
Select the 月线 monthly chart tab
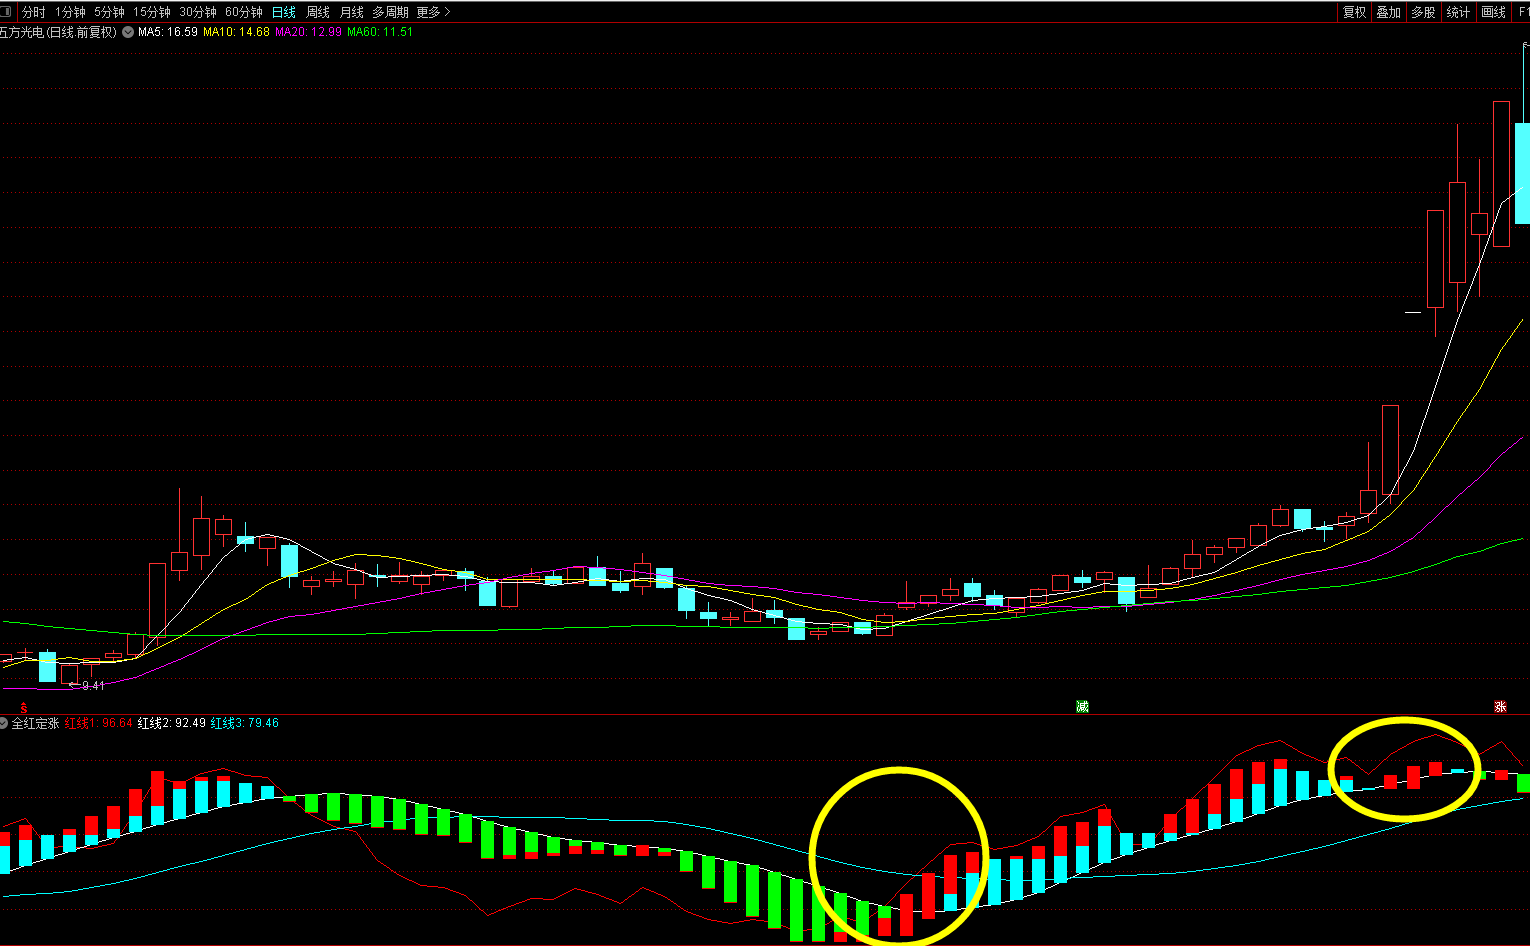352,12
